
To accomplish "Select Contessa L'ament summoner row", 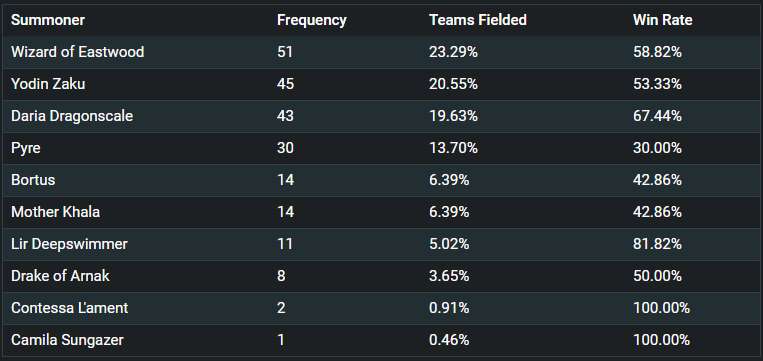I will 382,308.
